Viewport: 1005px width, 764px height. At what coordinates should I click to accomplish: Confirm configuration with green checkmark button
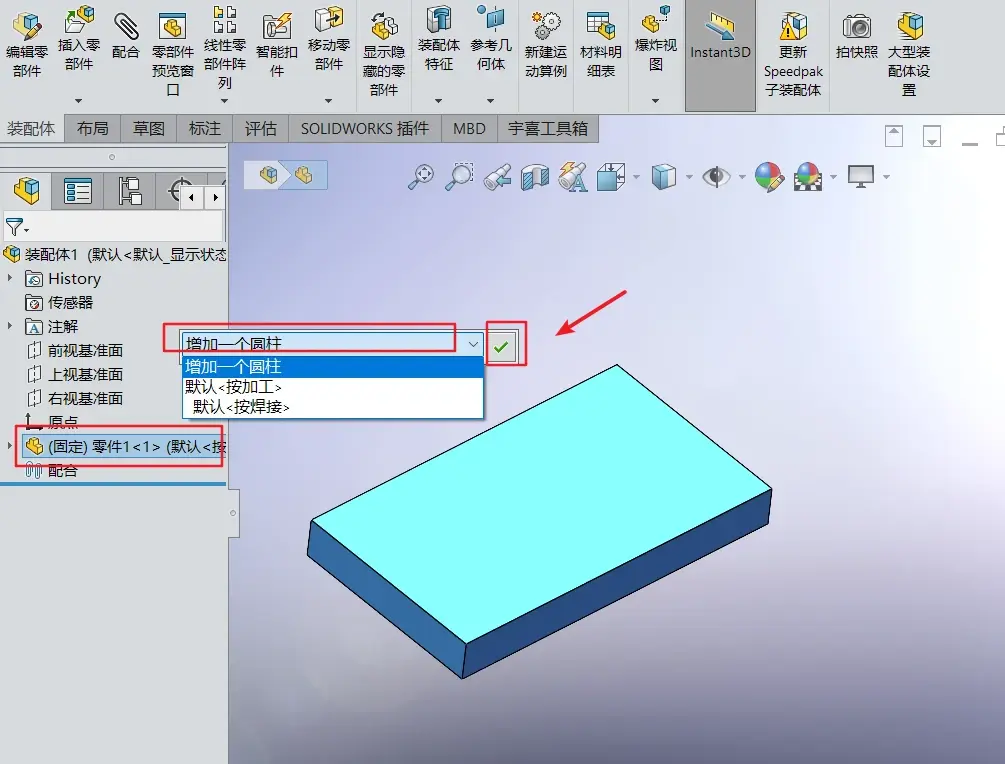[x=501, y=347]
